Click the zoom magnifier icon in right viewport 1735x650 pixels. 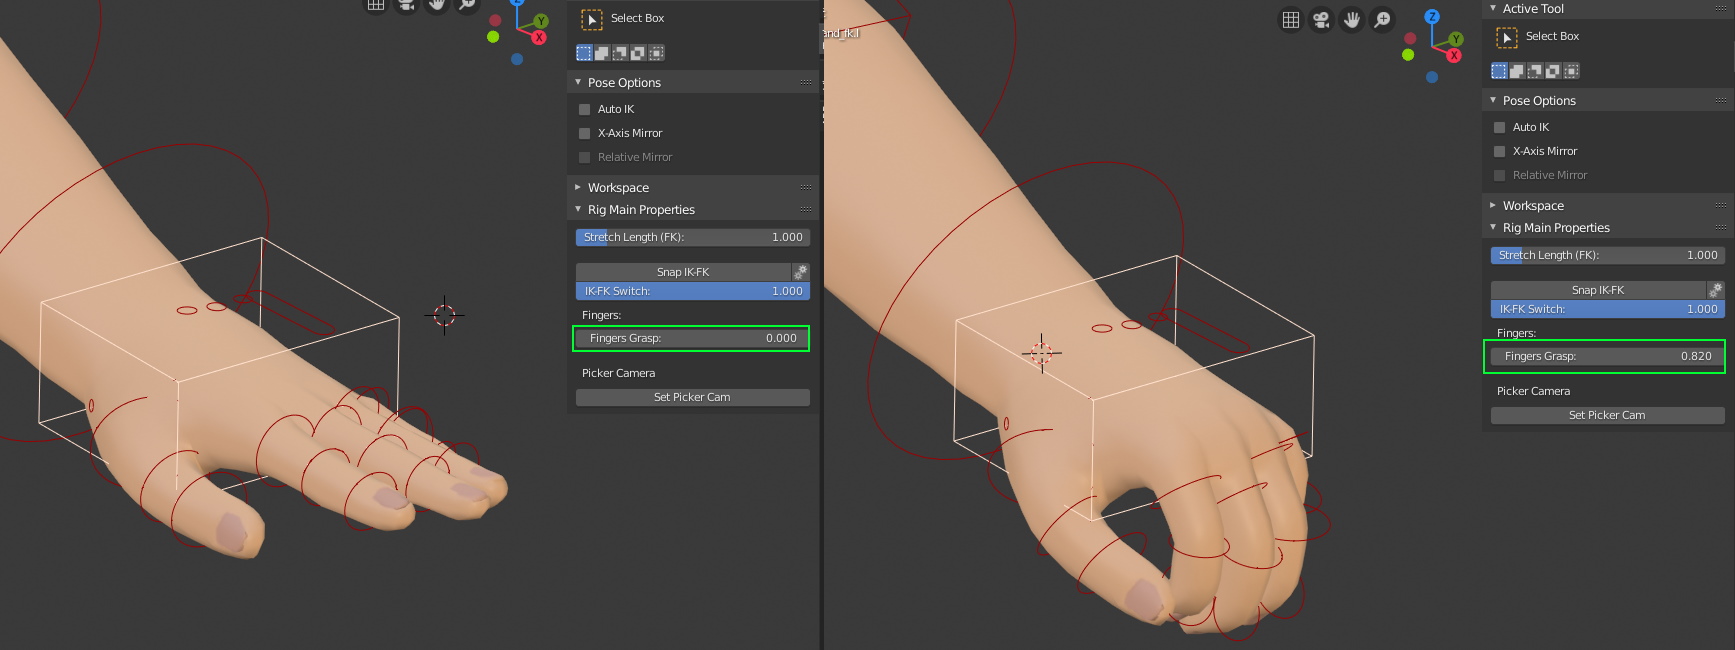coord(1382,20)
